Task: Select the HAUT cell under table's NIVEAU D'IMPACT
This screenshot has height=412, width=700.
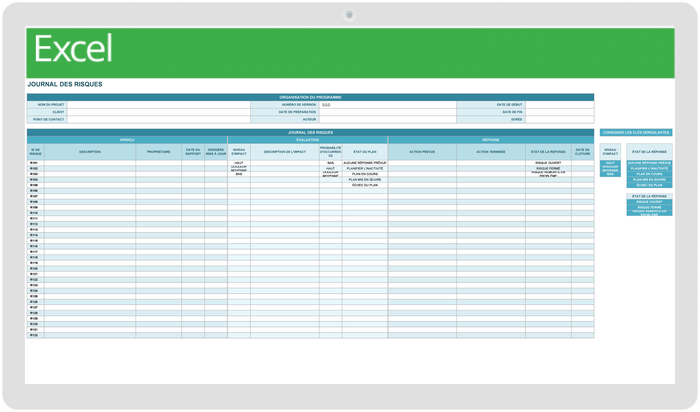Action: coord(239,163)
